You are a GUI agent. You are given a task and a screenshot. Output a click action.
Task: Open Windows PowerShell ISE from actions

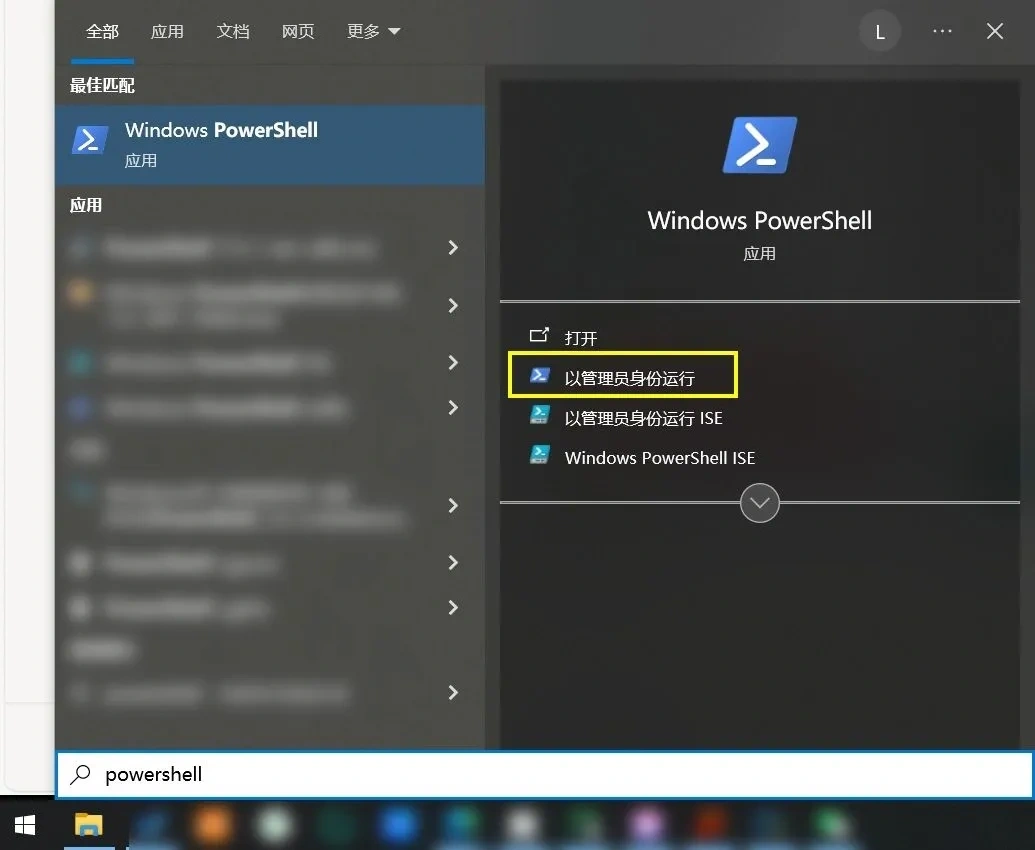660,458
